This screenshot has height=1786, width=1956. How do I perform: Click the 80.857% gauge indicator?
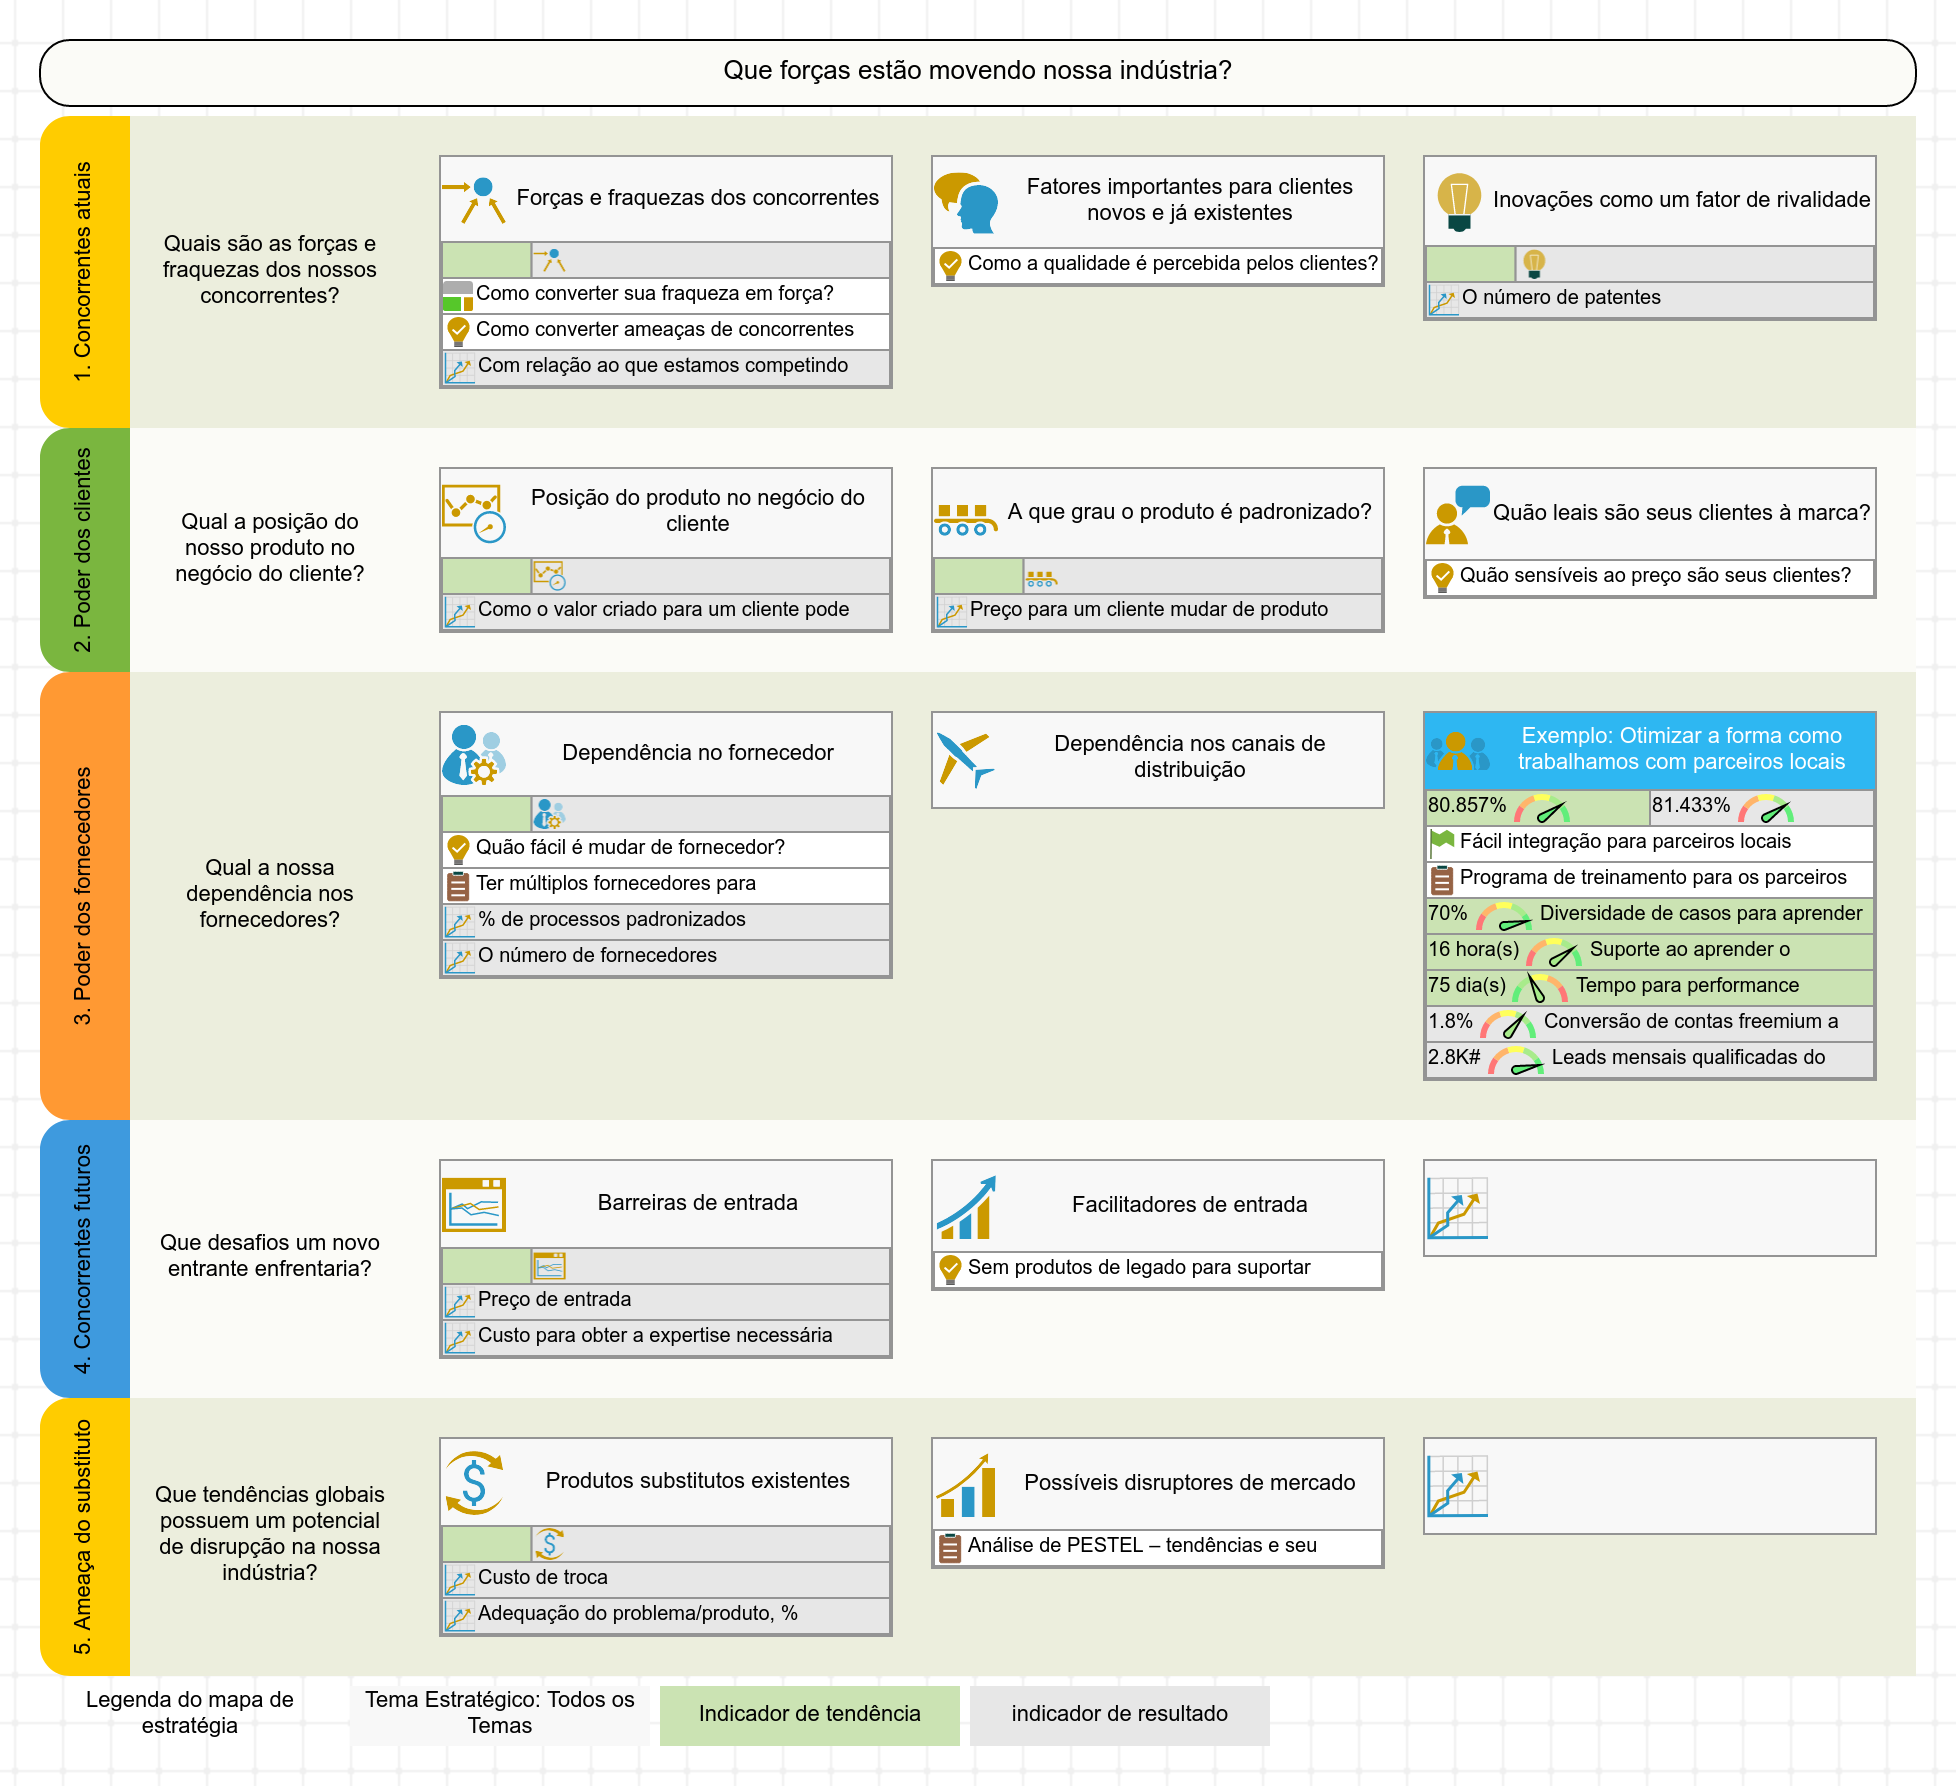1538,807
